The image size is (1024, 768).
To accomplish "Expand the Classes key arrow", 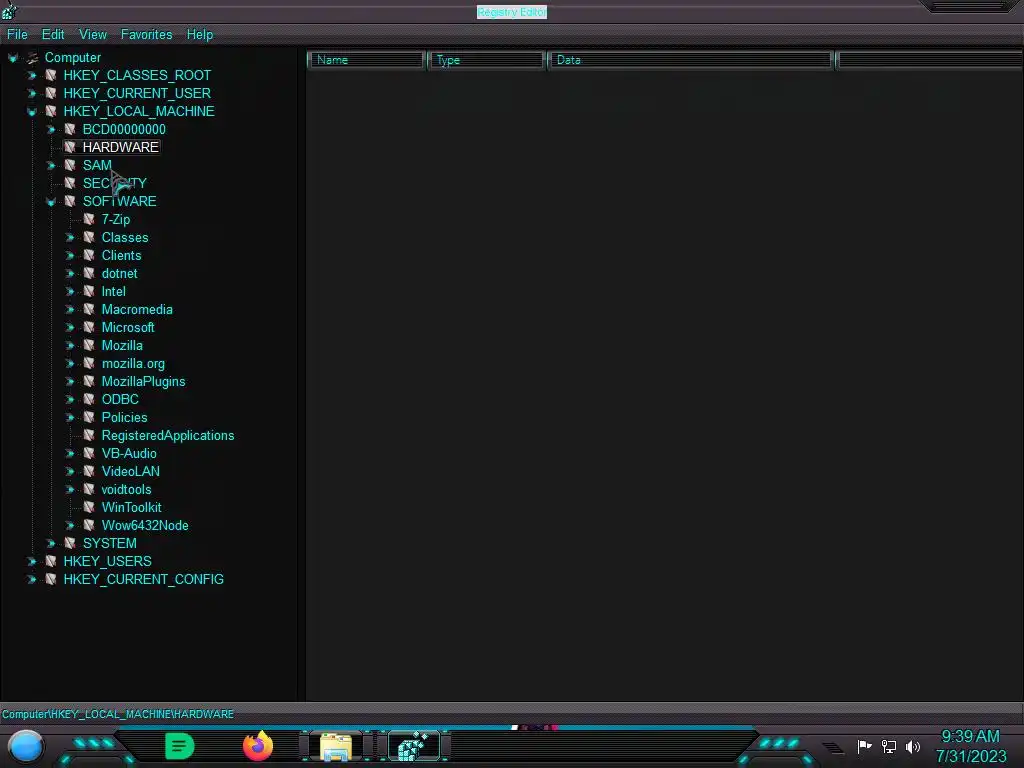I will [x=70, y=238].
